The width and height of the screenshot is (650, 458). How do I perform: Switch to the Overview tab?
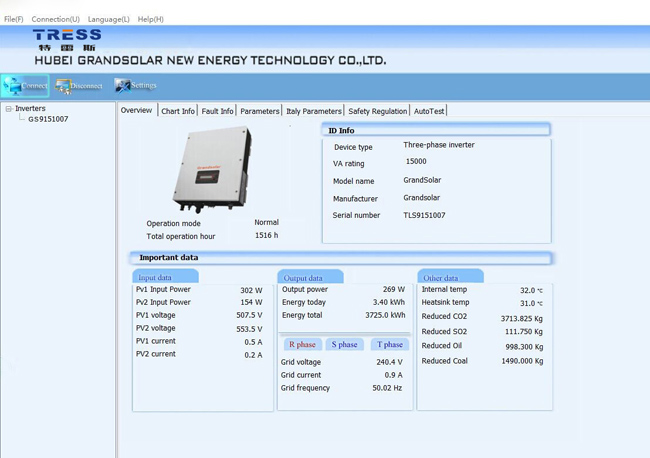(x=136, y=110)
